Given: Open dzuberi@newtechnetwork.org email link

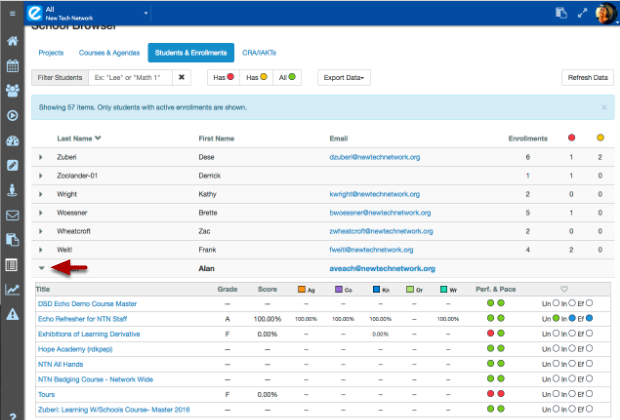Looking at the screenshot, I should [x=375, y=157].
